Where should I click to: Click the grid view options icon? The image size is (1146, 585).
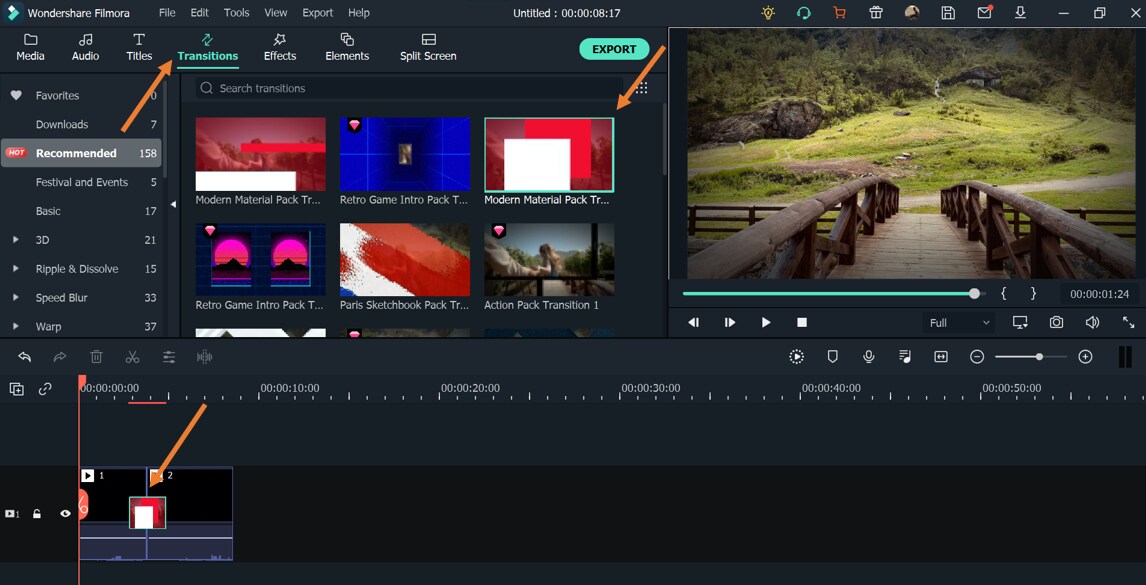pyautogui.click(x=642, y=88)
